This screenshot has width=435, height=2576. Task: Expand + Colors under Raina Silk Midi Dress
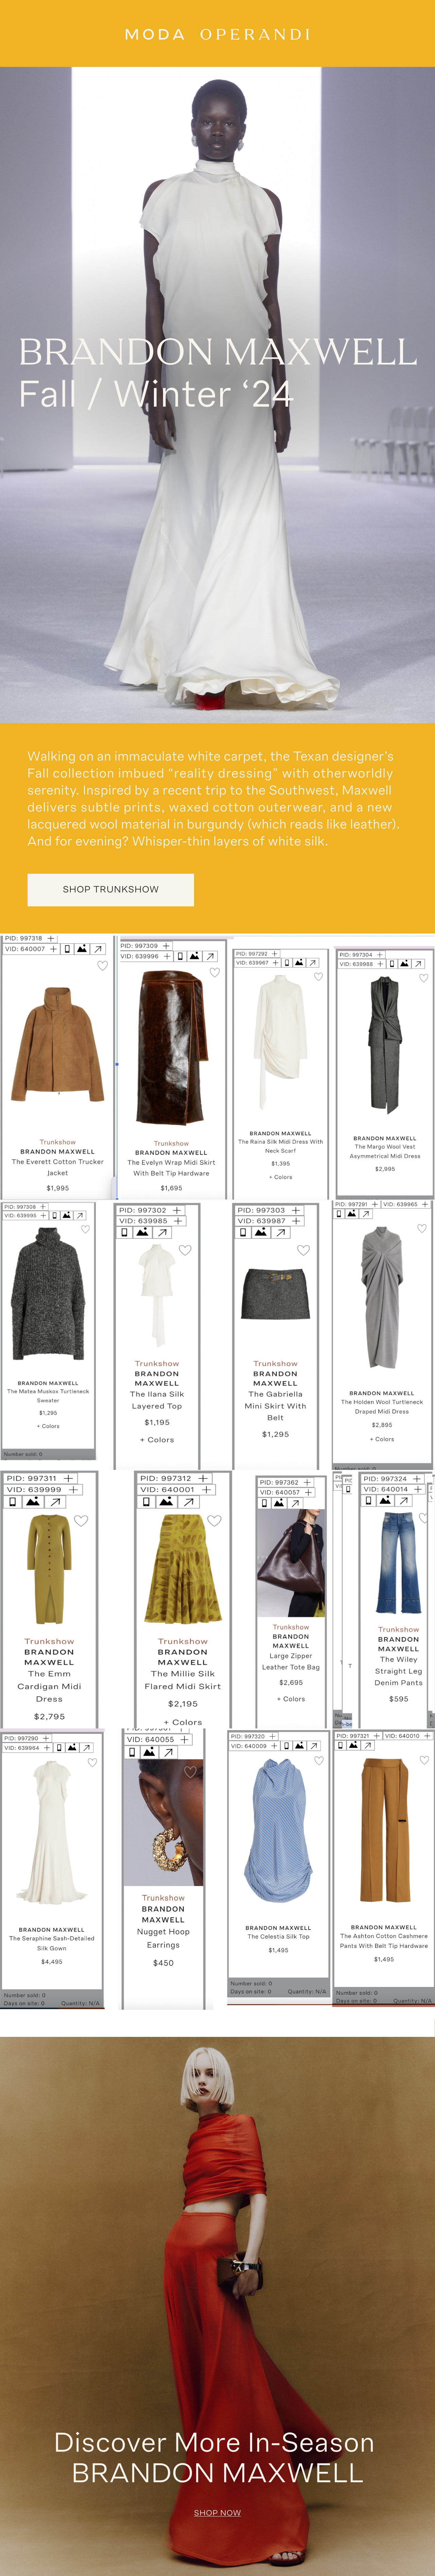point(280,1177)
